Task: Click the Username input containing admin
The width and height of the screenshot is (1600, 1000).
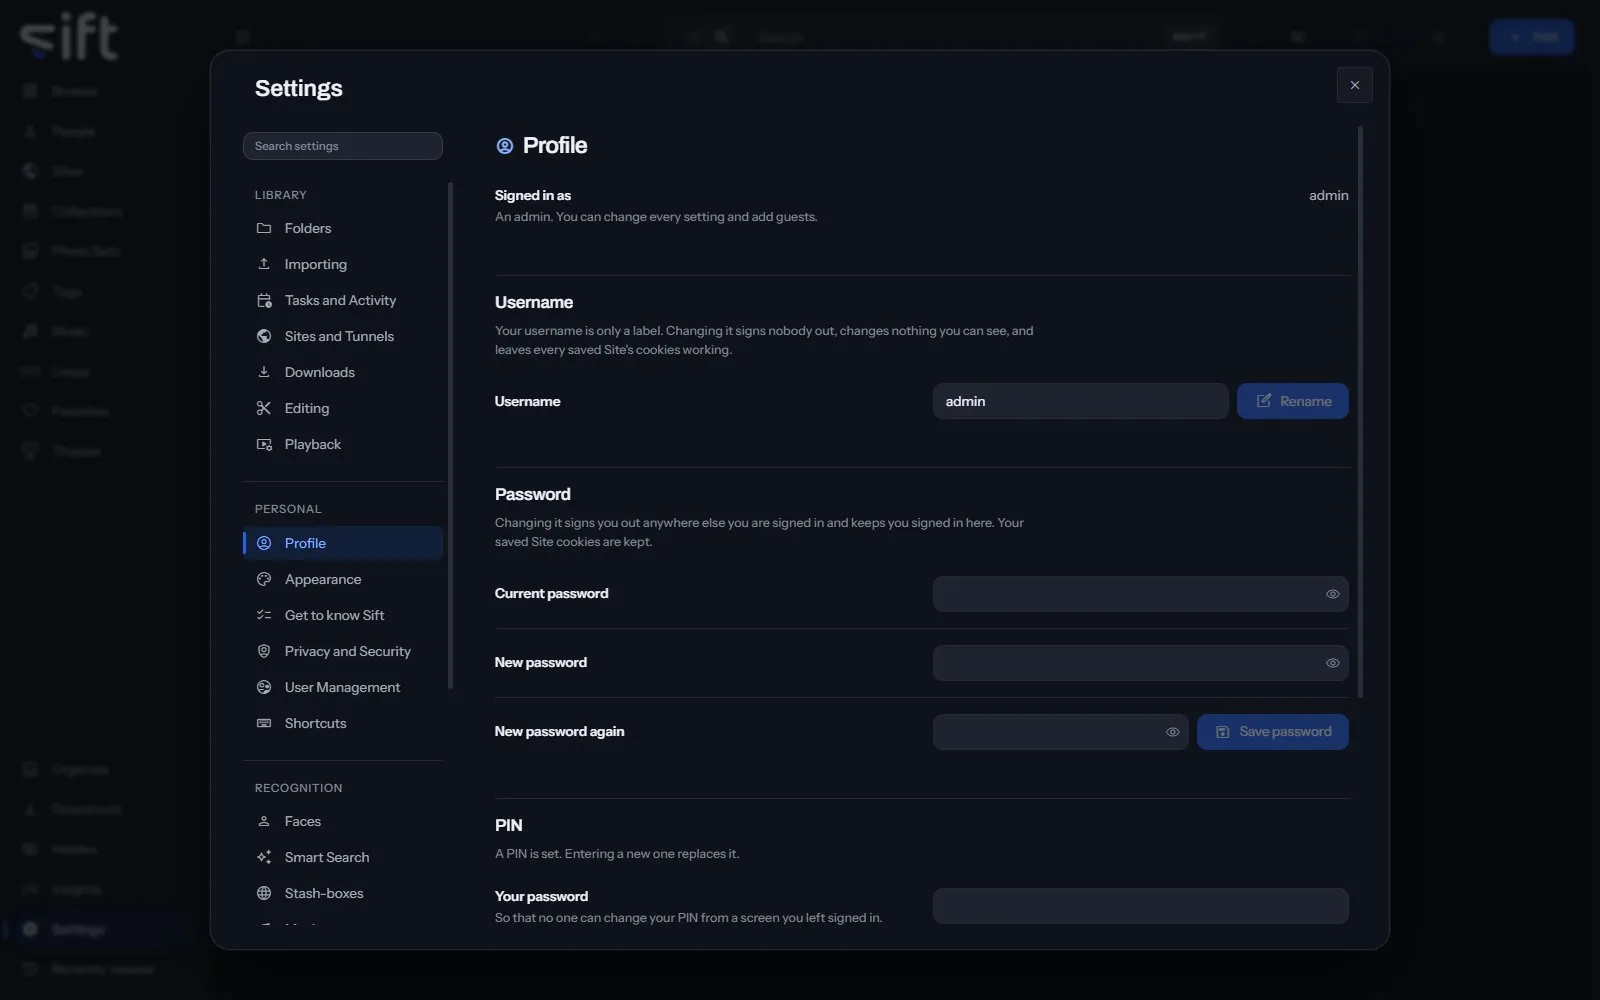Action: click(1080, 401)
